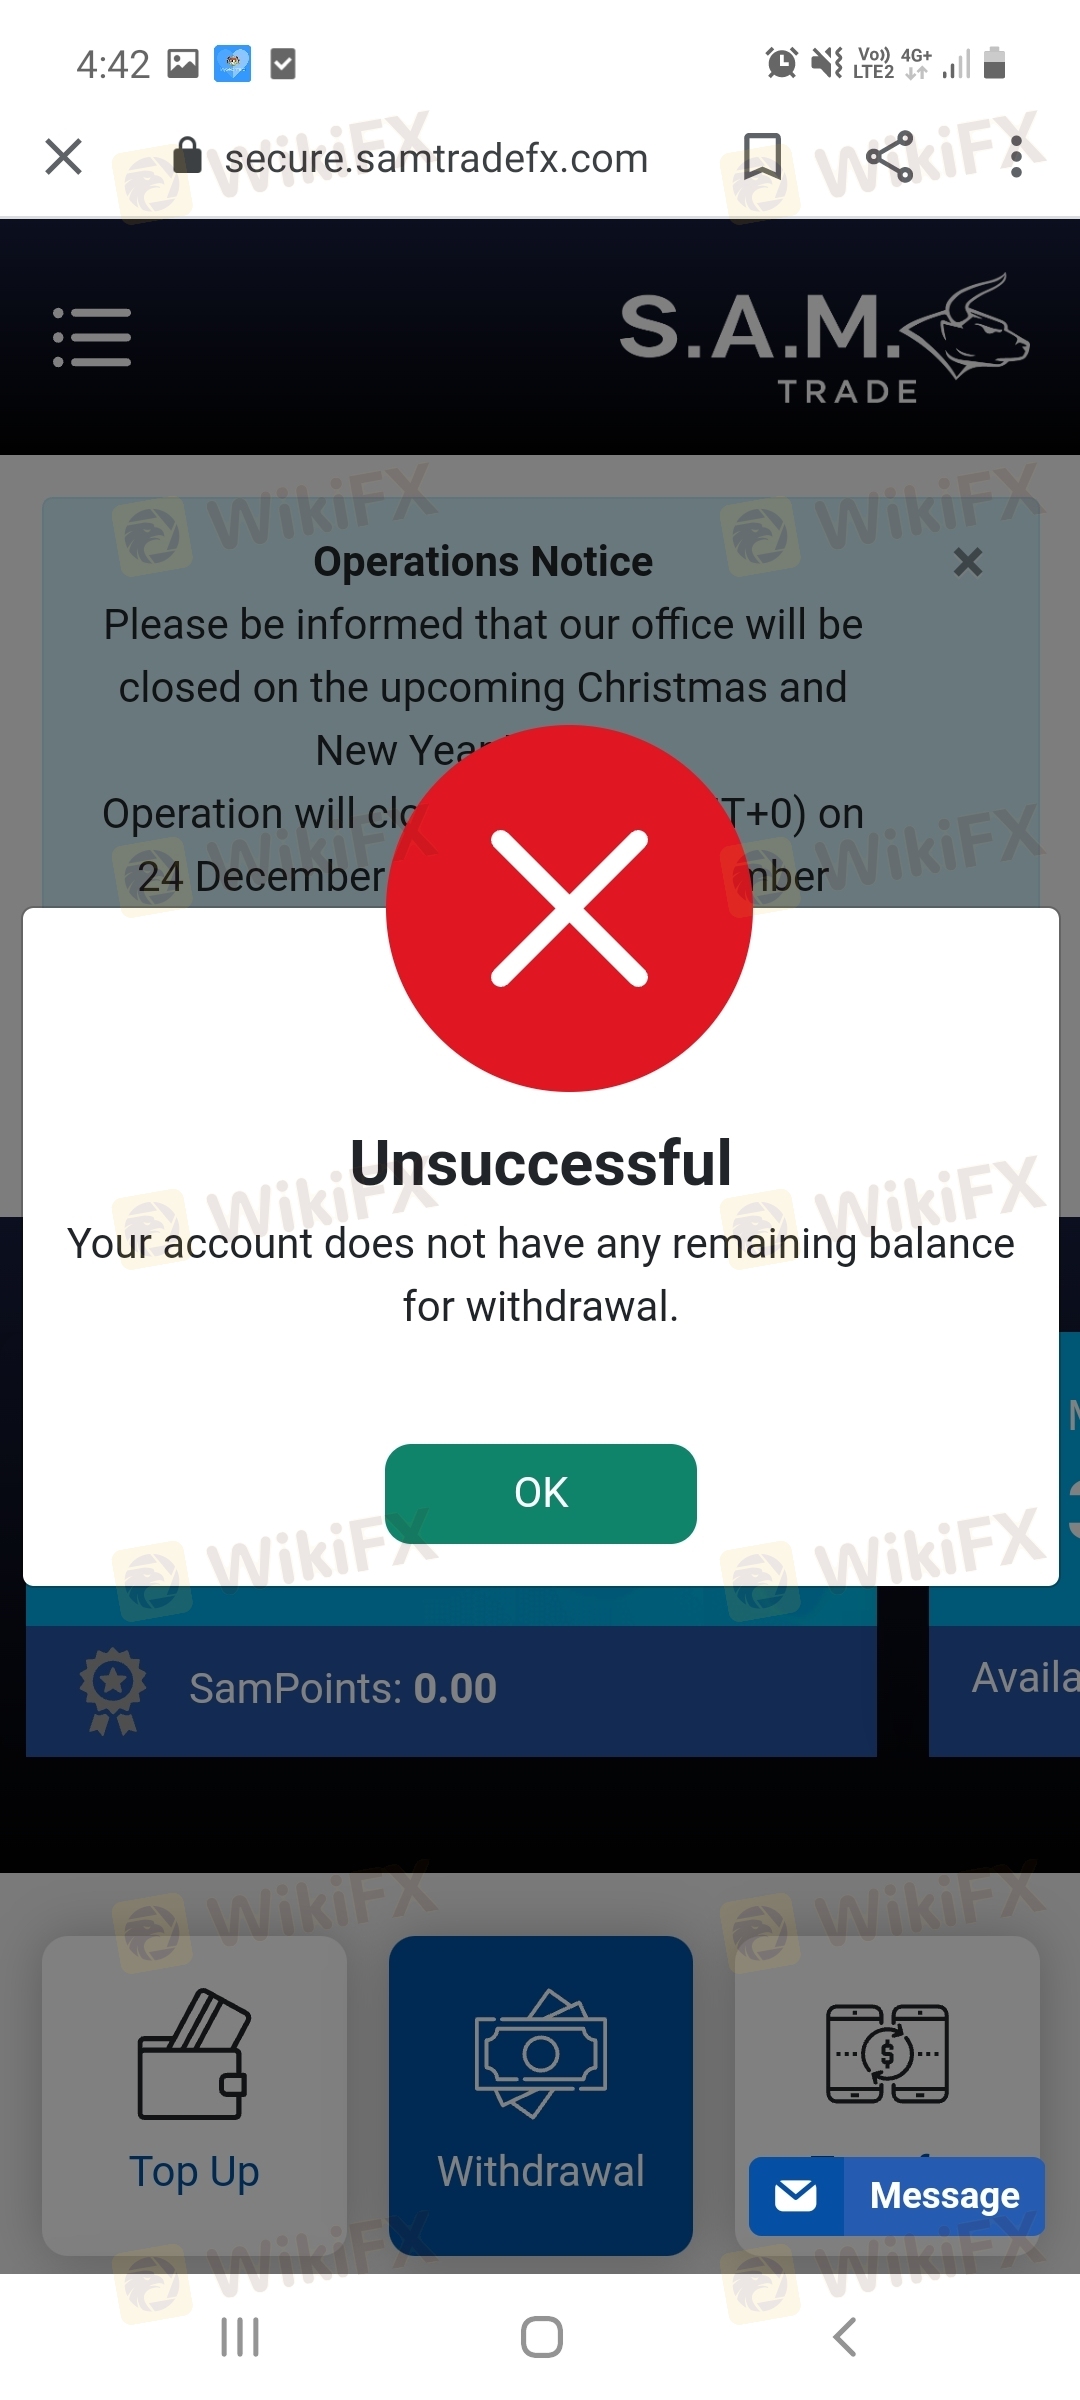Open the three-dot browser options menu
1080x2400 pixels.
click(1016, 157)
